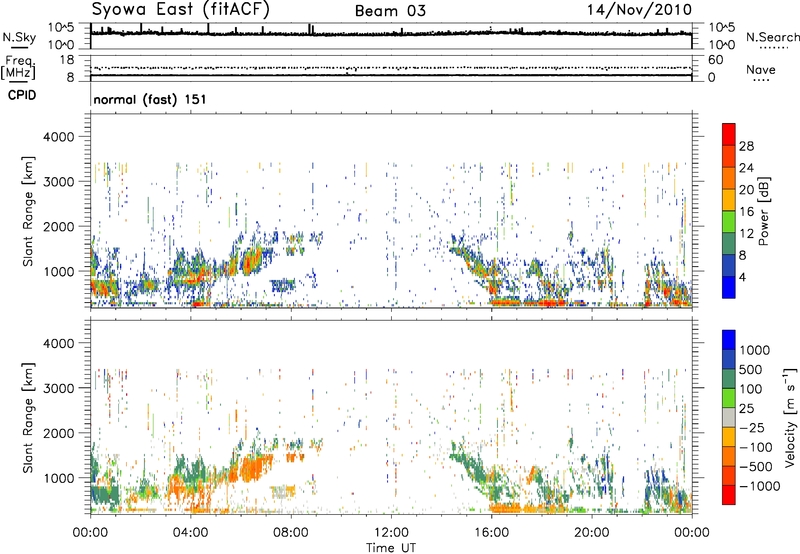Click the rightmost "00:00" time tick label

coord(692,533)
